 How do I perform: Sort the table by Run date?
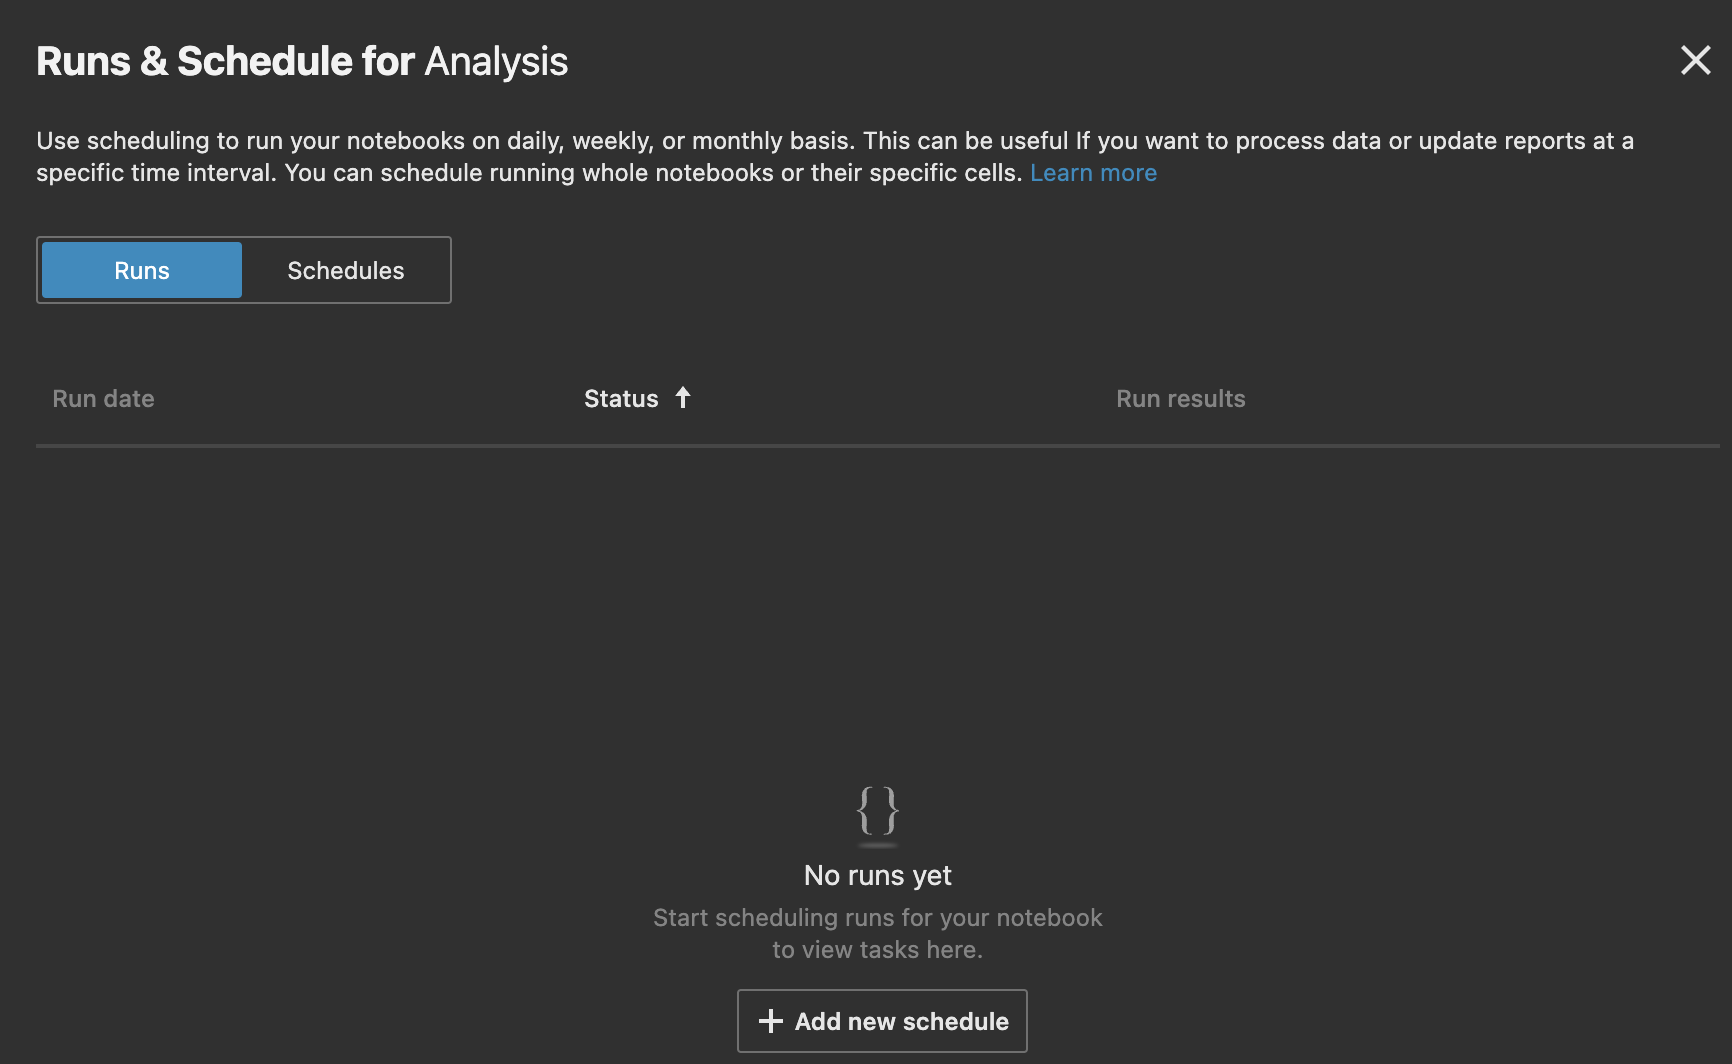(103, 398)
